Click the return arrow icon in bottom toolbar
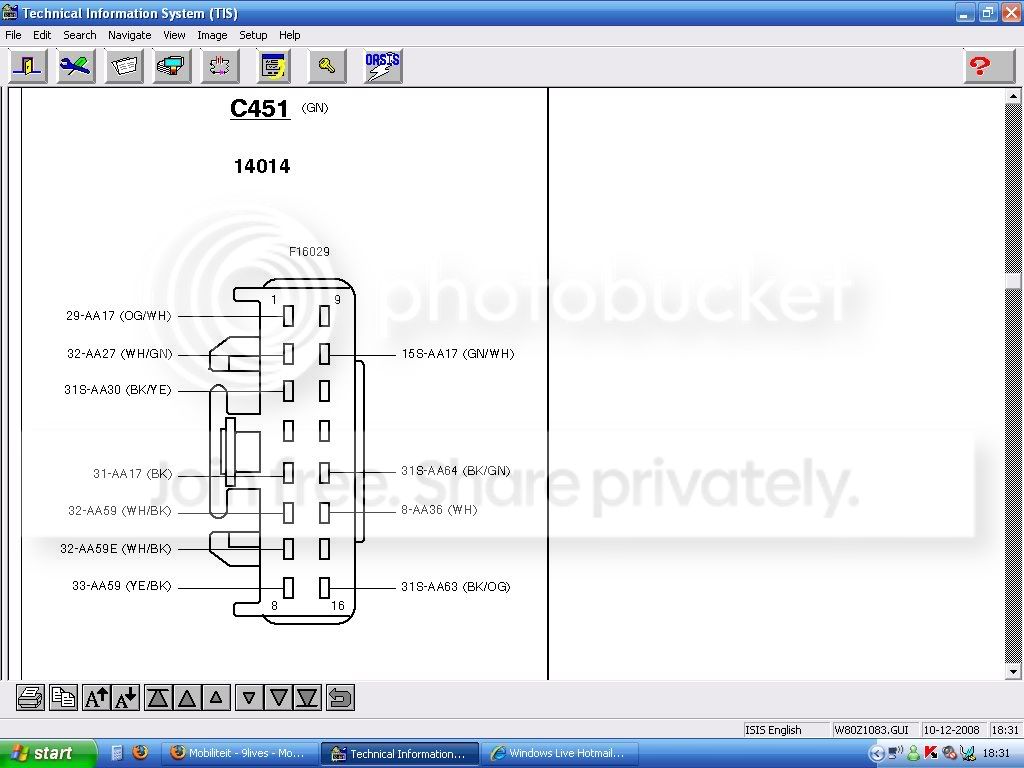Screen dimensions: 1024x768 (x=340, y=698)
